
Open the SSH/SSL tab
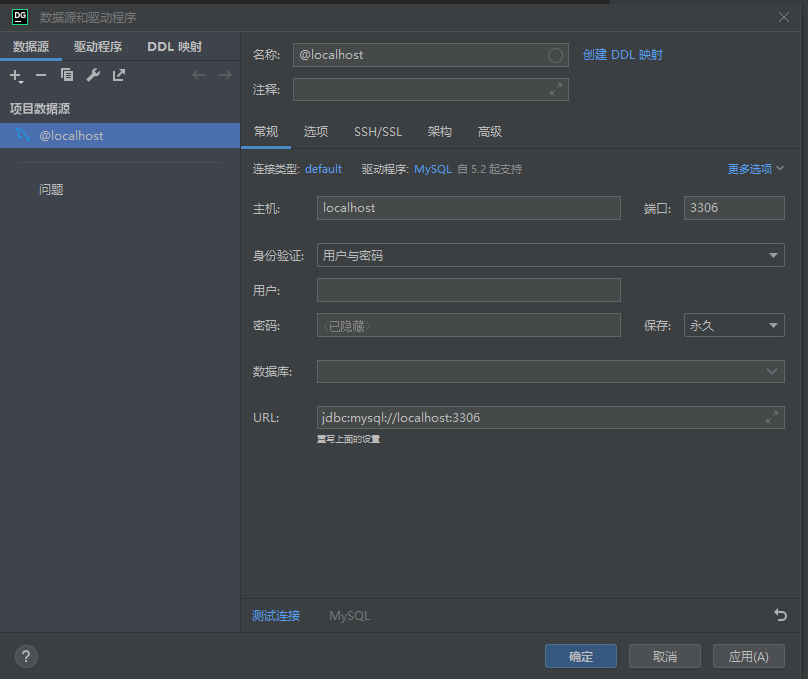pyautogui.click(x=378, y=132)
